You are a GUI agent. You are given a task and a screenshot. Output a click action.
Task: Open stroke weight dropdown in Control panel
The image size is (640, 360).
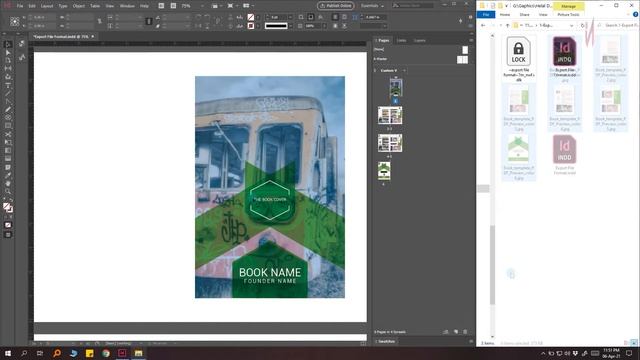pos(290,17)
